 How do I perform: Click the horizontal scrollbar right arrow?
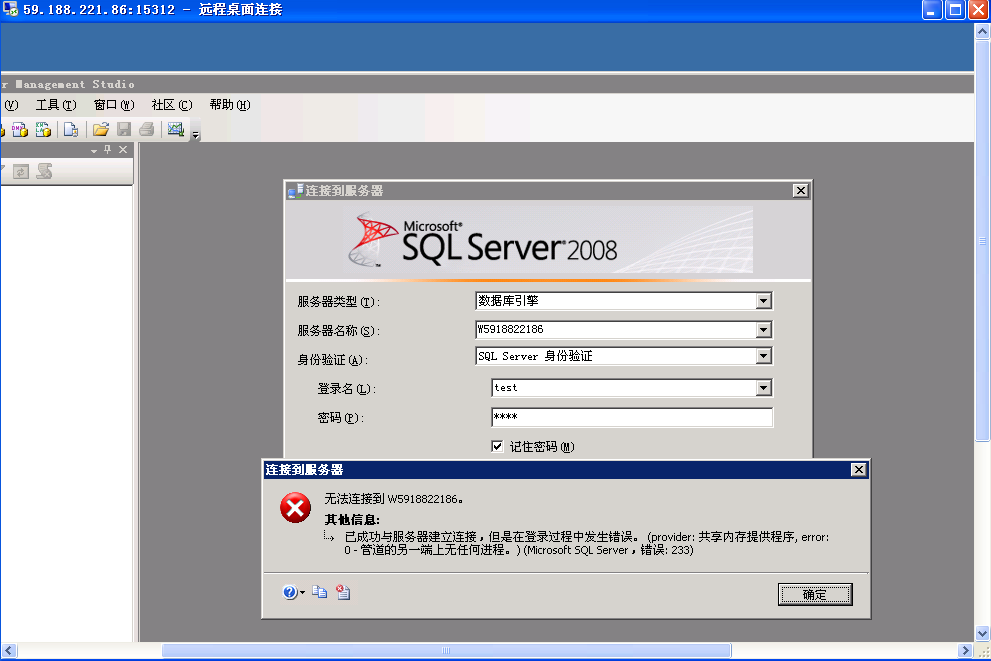point(964,650)
